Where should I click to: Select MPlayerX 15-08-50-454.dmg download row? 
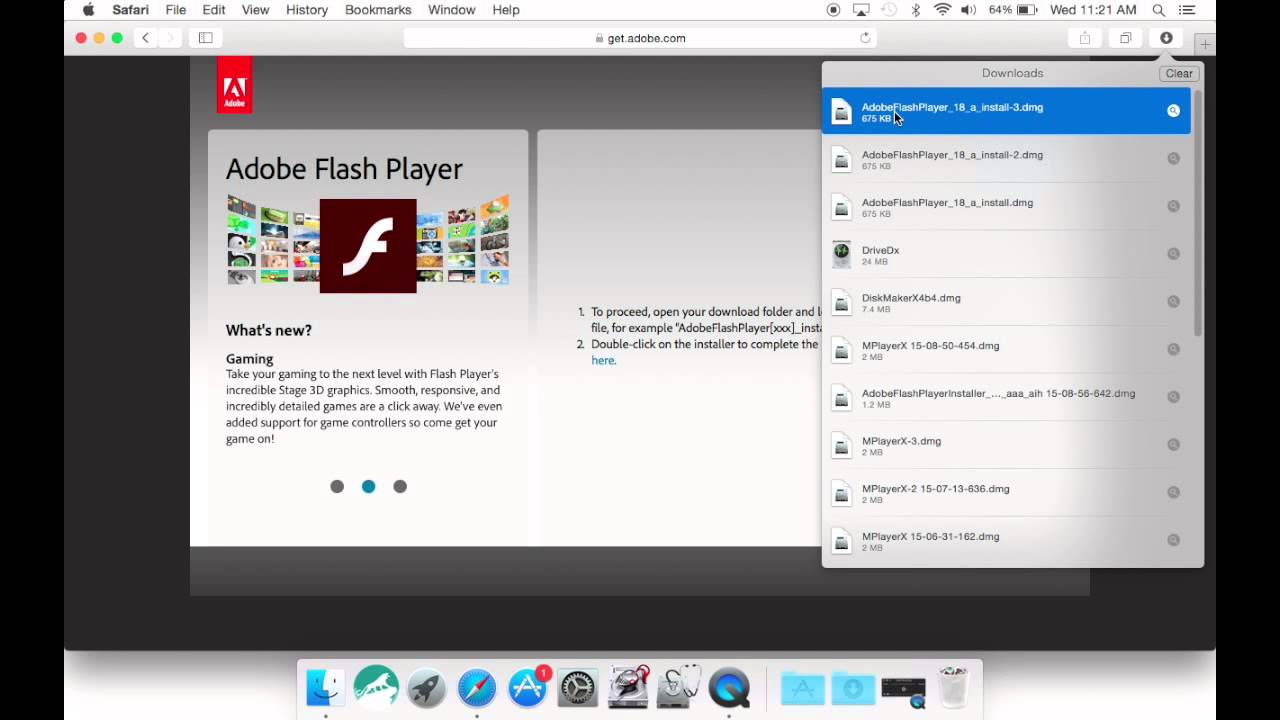tap(1006, 349)
